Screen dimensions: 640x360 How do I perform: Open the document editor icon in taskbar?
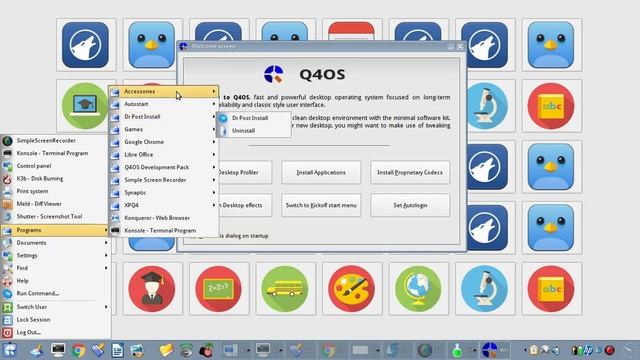pos(118,350)
